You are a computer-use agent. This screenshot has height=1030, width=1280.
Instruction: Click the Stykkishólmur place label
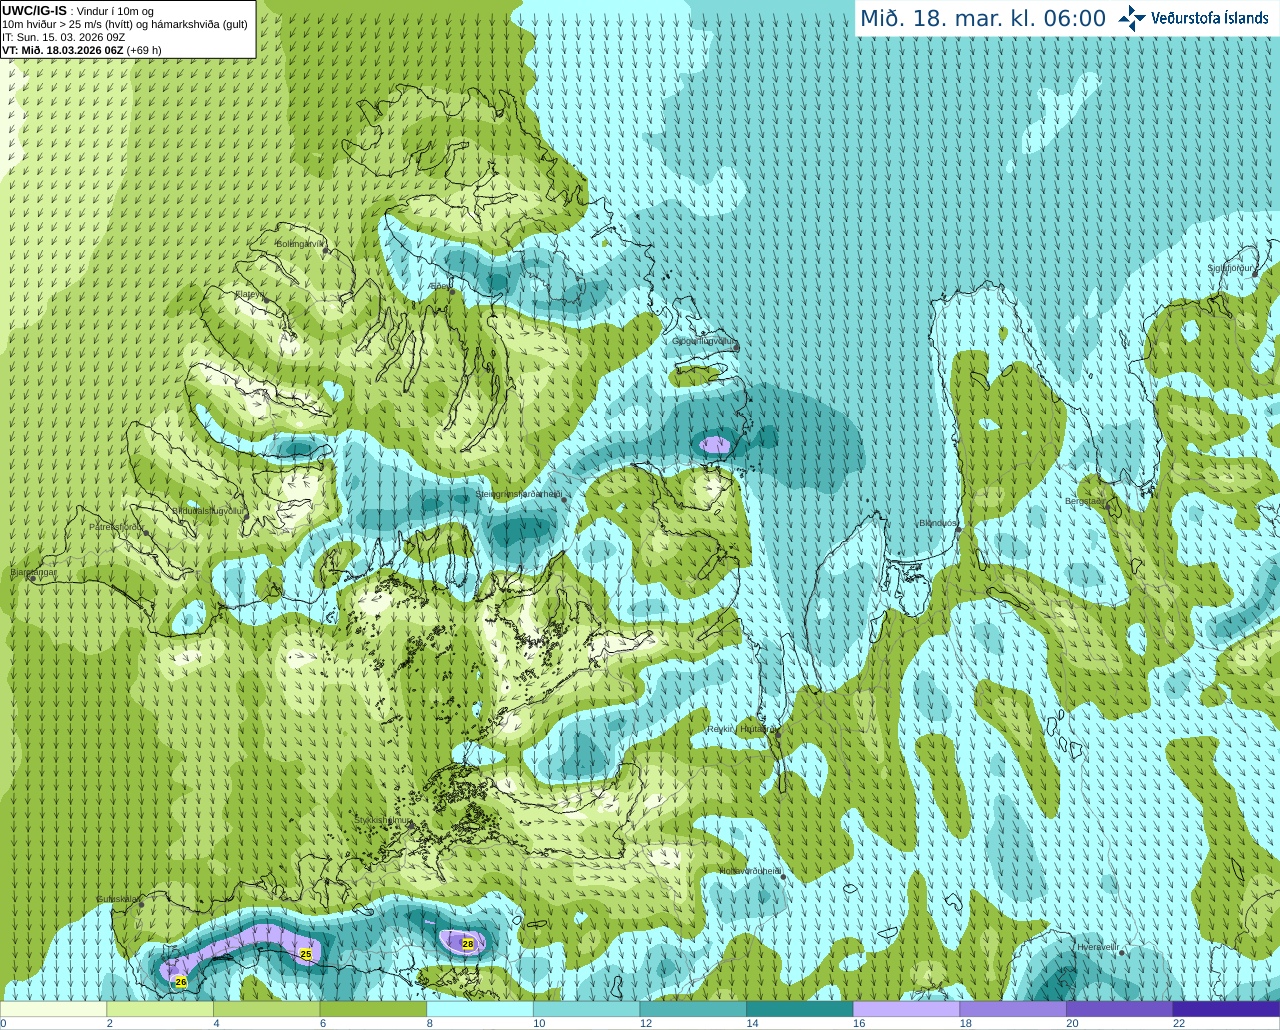[x=383, y=820]
